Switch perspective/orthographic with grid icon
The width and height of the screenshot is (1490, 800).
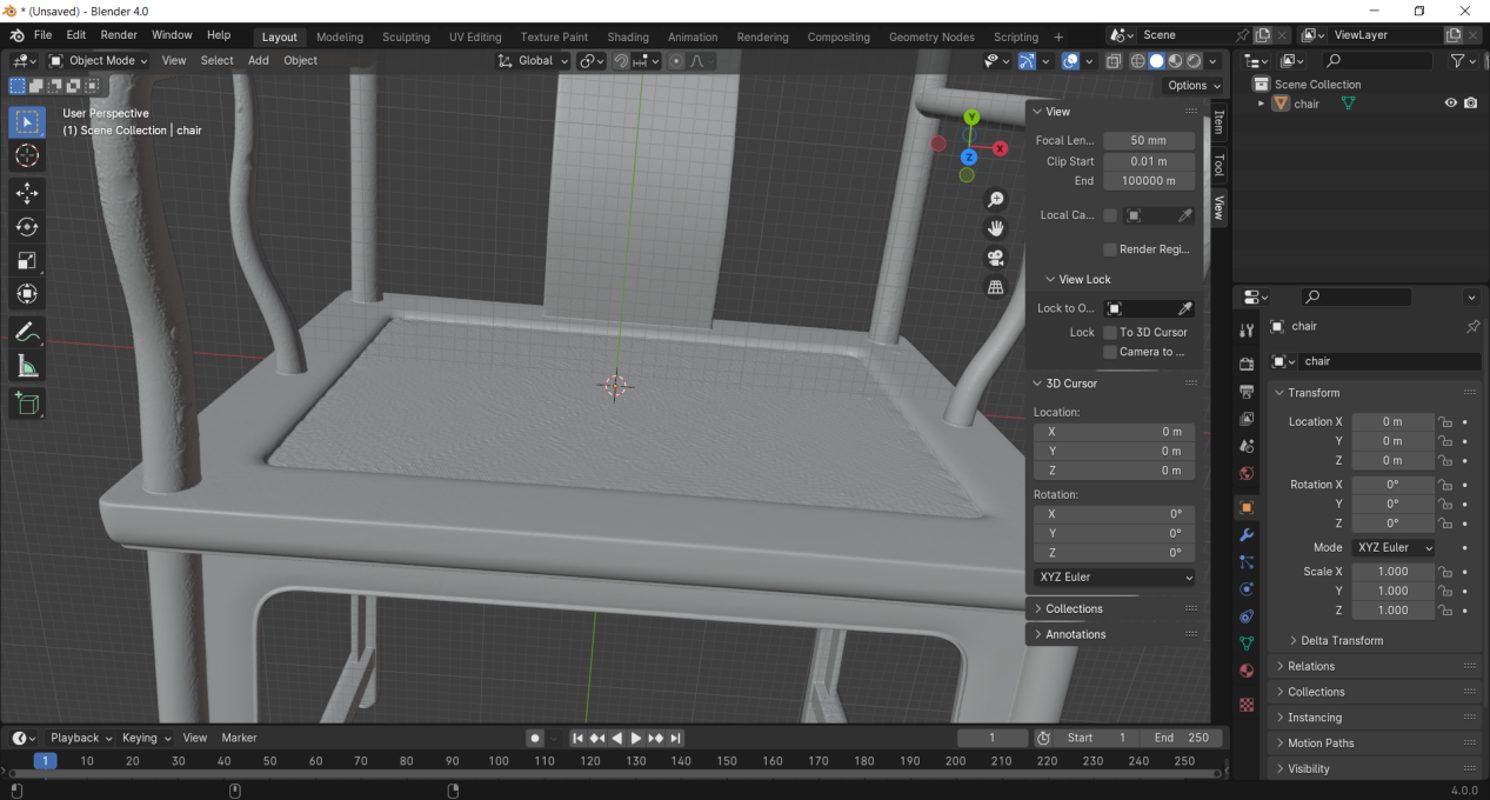(x=995, y=287)
